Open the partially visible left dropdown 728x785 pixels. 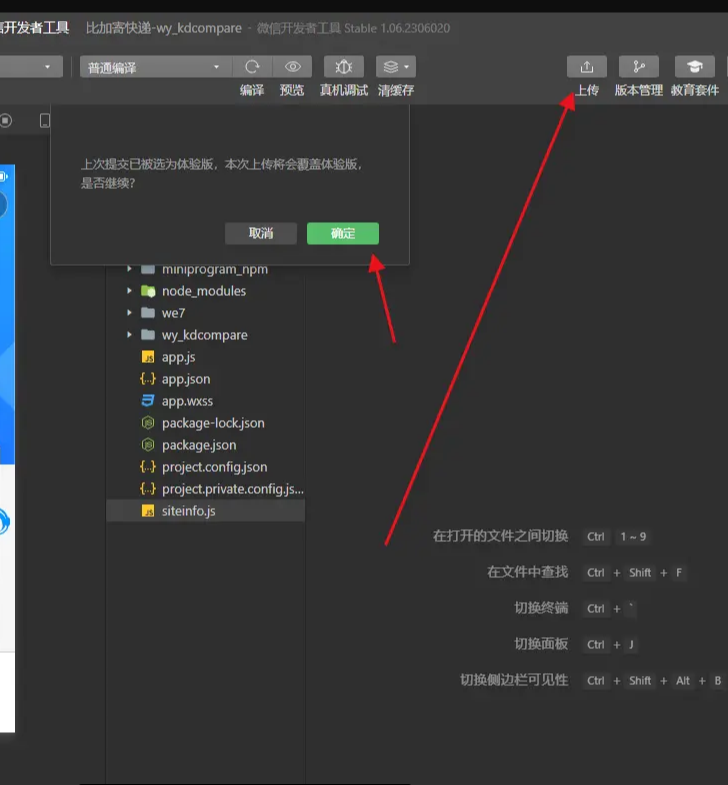coord(31,67)
